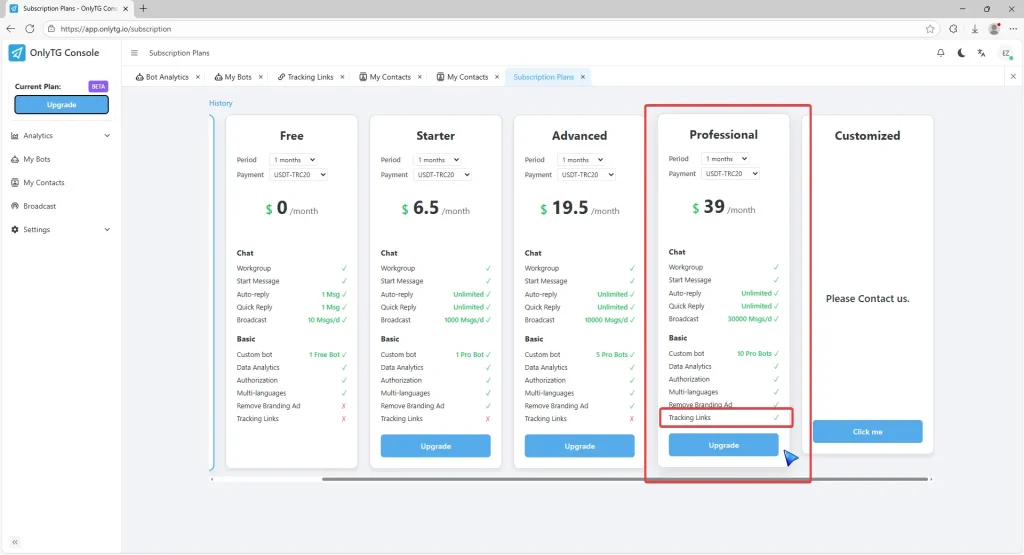Image resolution: width=1024 pixels, height=555 pixels.
Task: Click the OnlyTG Console logo icon
Action: (16, 53)
